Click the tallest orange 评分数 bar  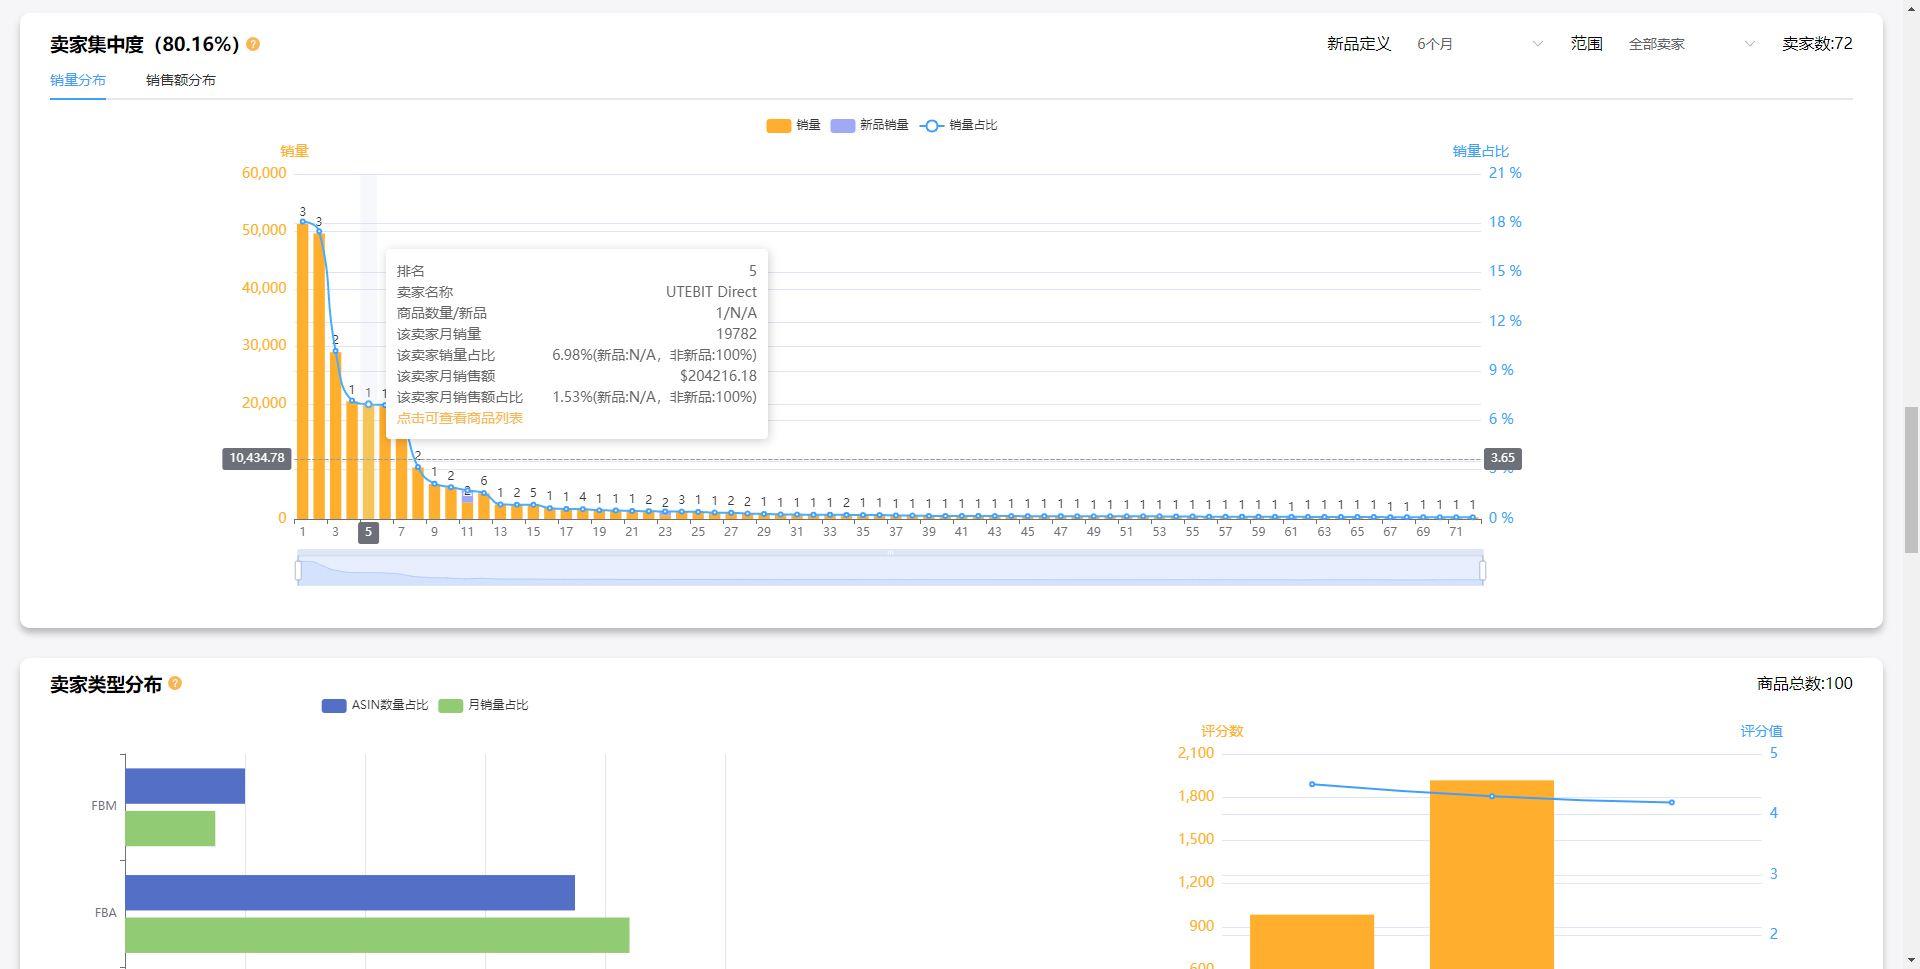pos(1492,874)
